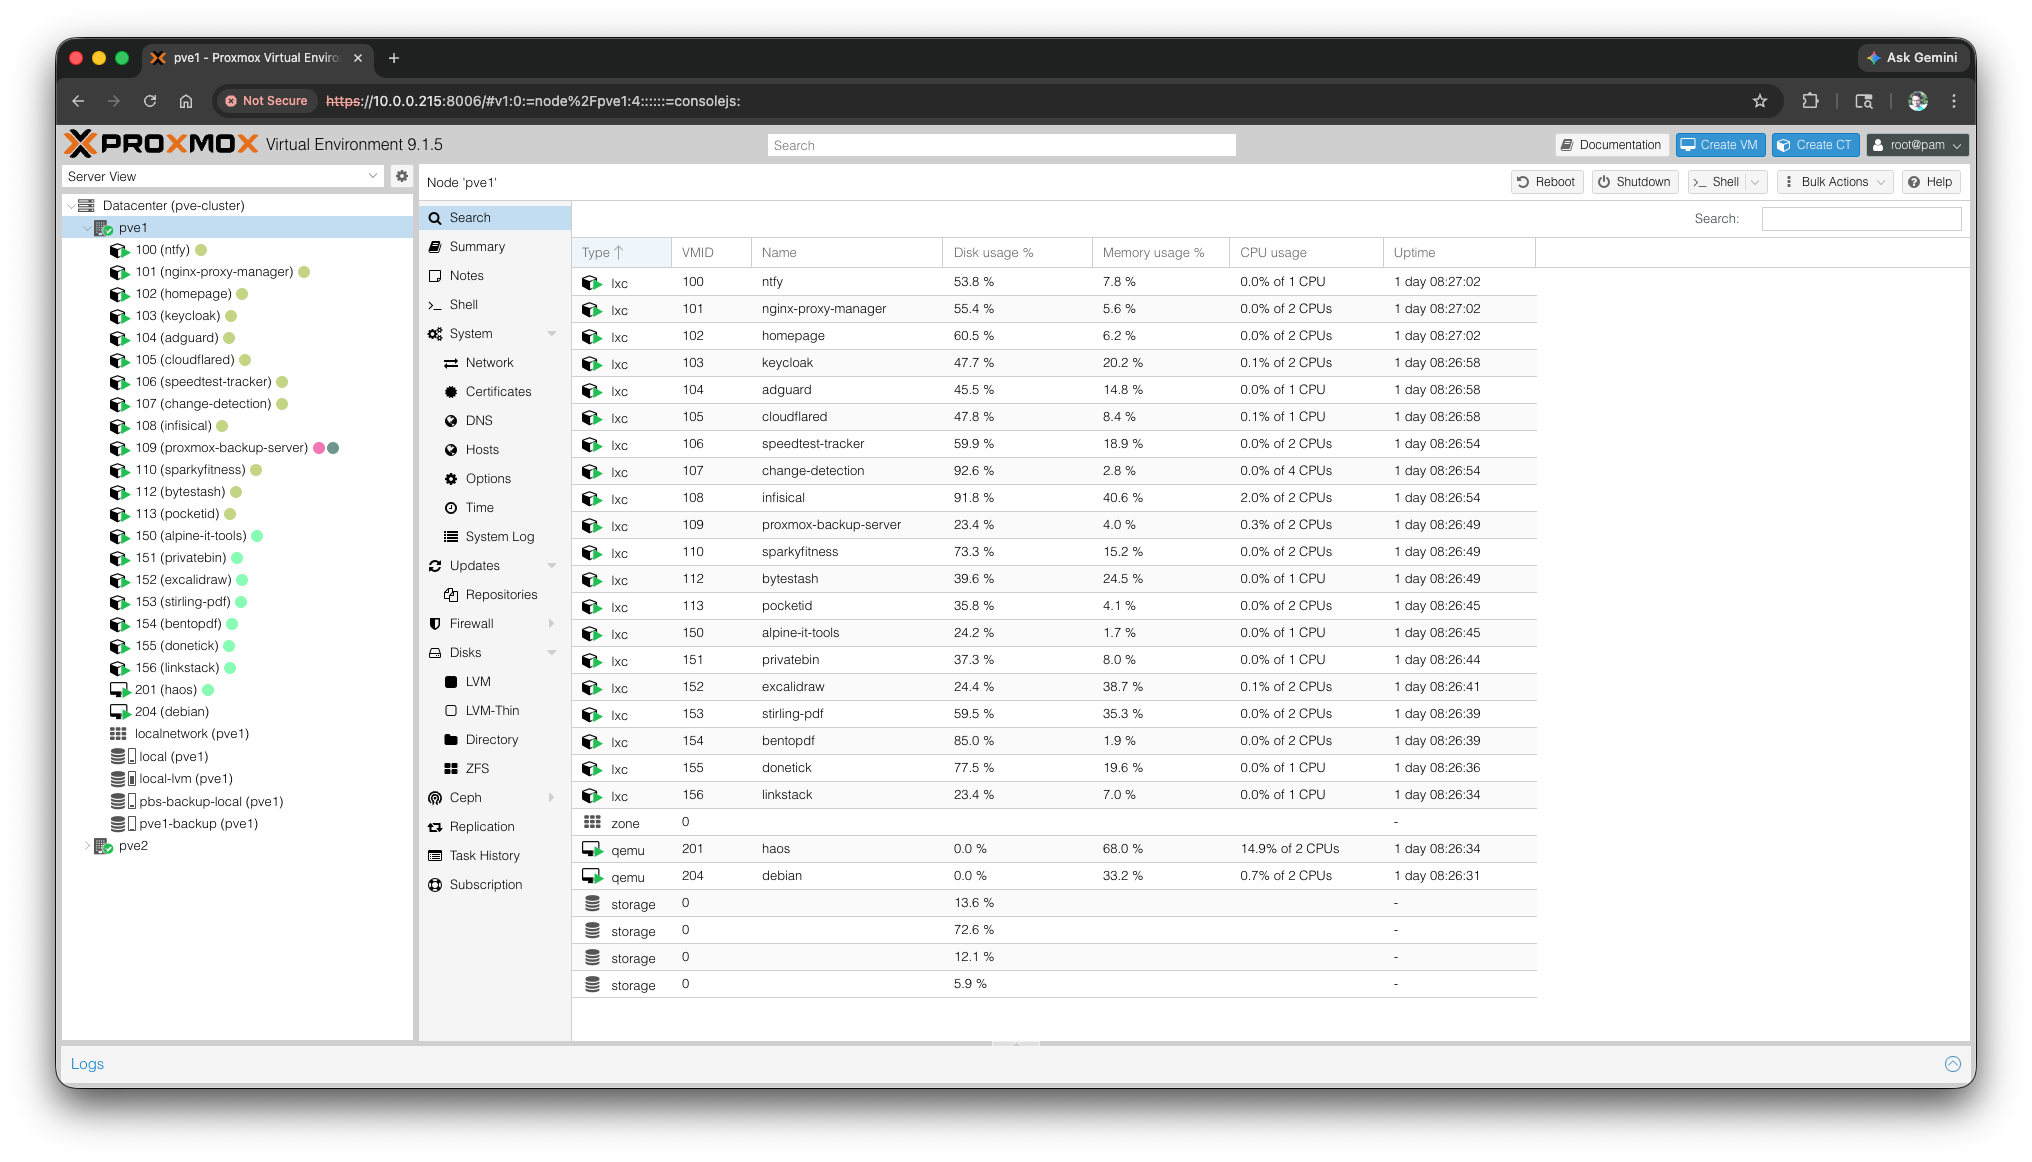Viewport: 2032px width, 1162px height.
Task: Click the top Search input field
Action: (1001, 145)
